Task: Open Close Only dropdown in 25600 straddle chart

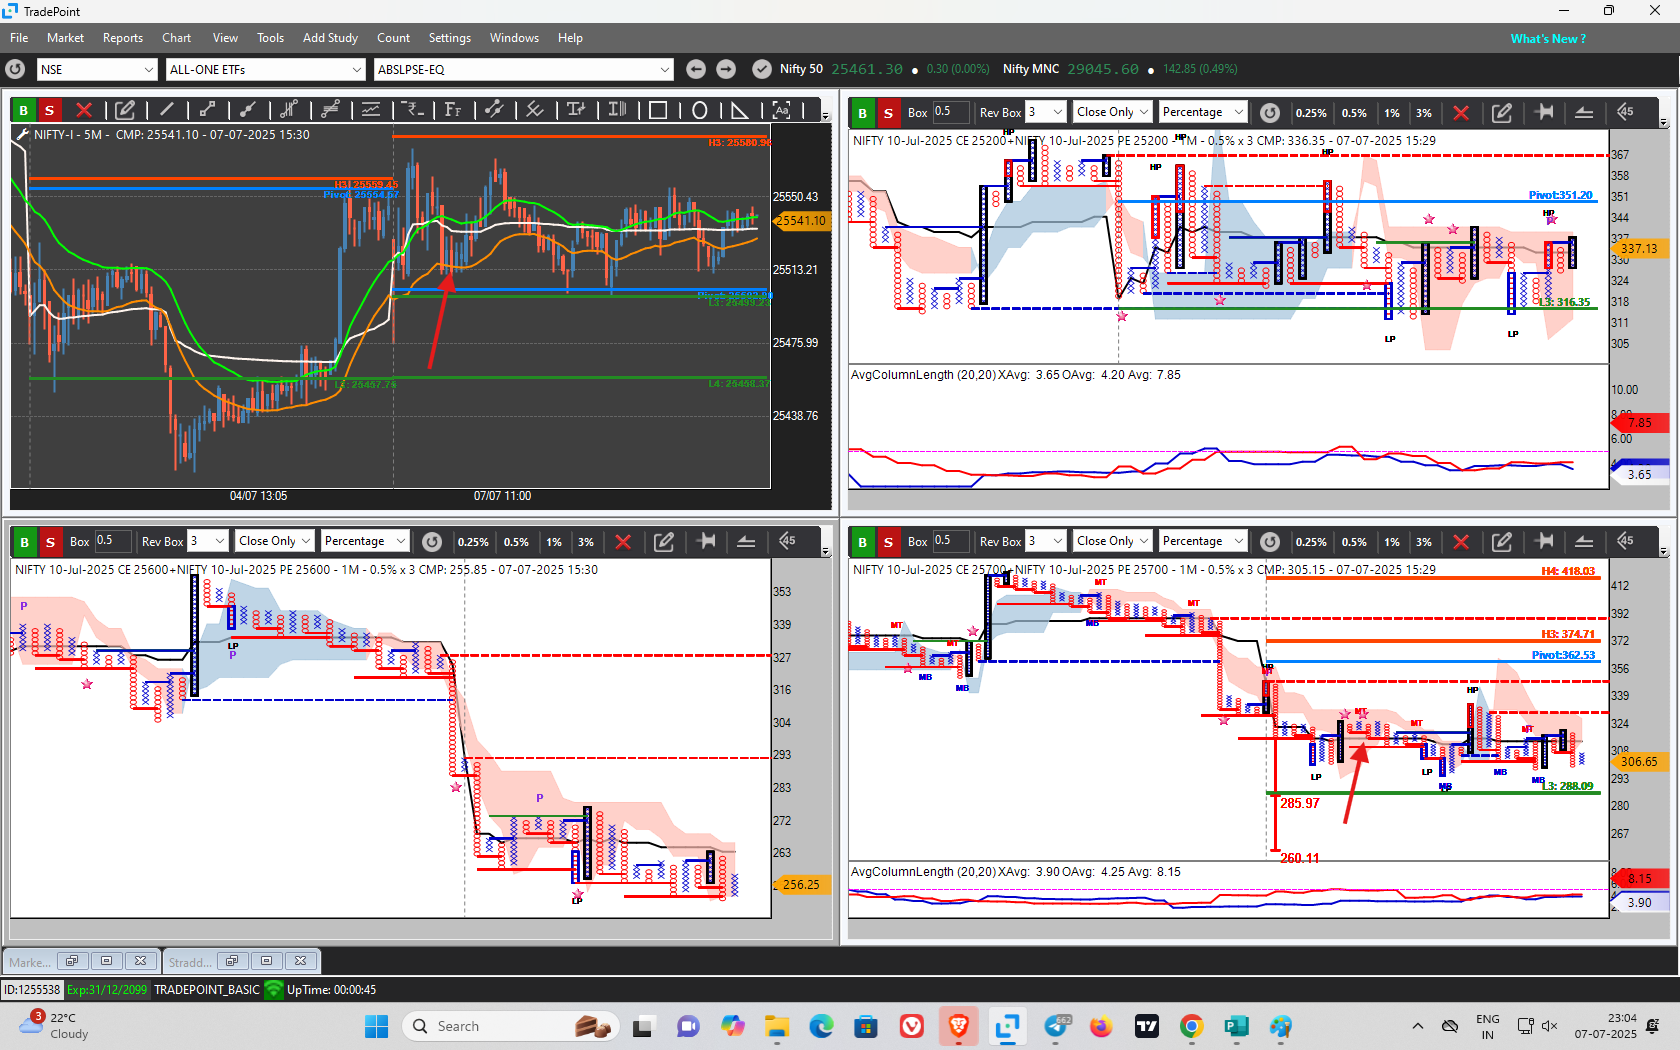Action: coord(275,541)
